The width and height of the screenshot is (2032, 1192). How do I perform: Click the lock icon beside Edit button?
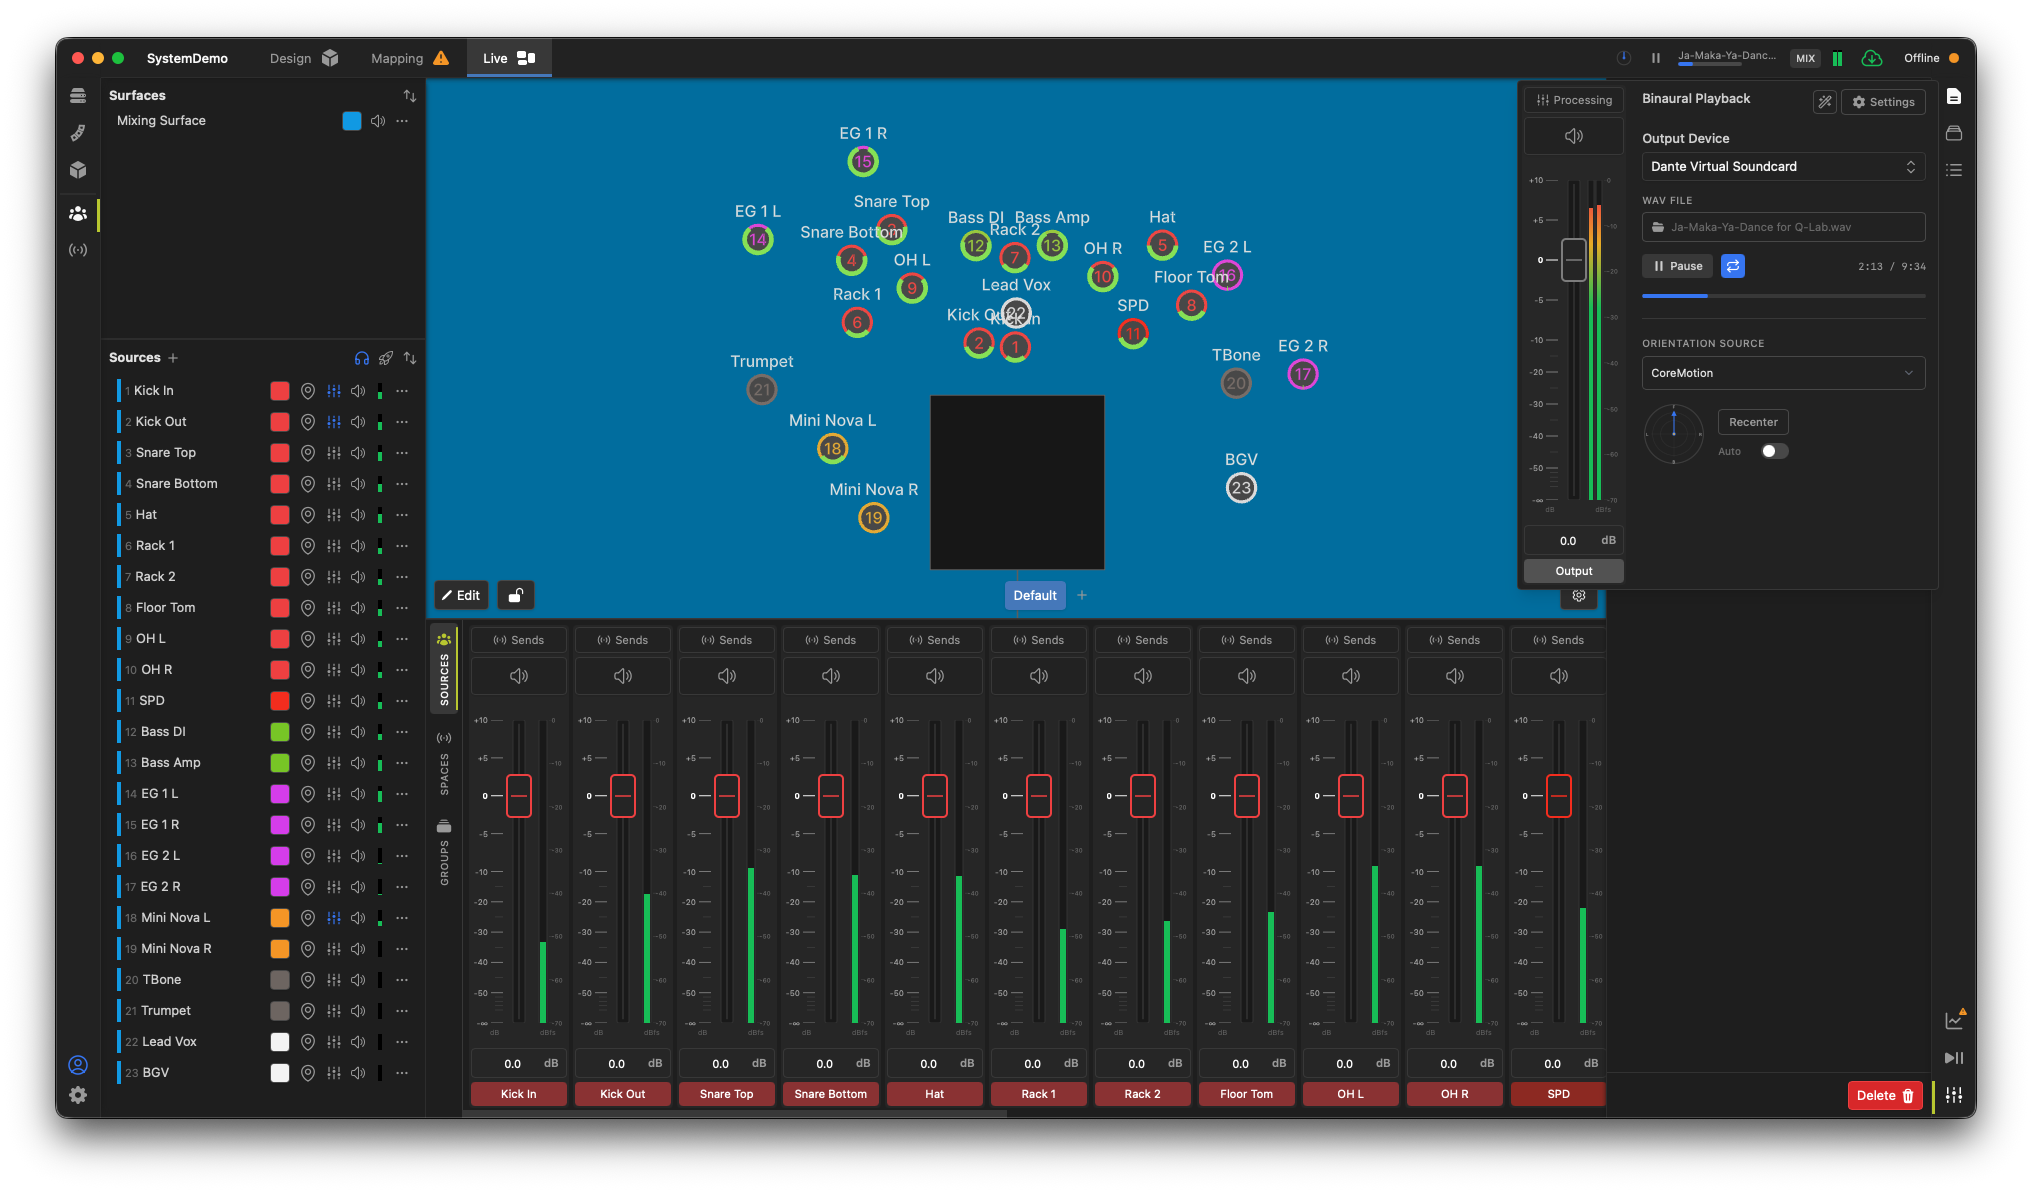[x=516, y=595]
